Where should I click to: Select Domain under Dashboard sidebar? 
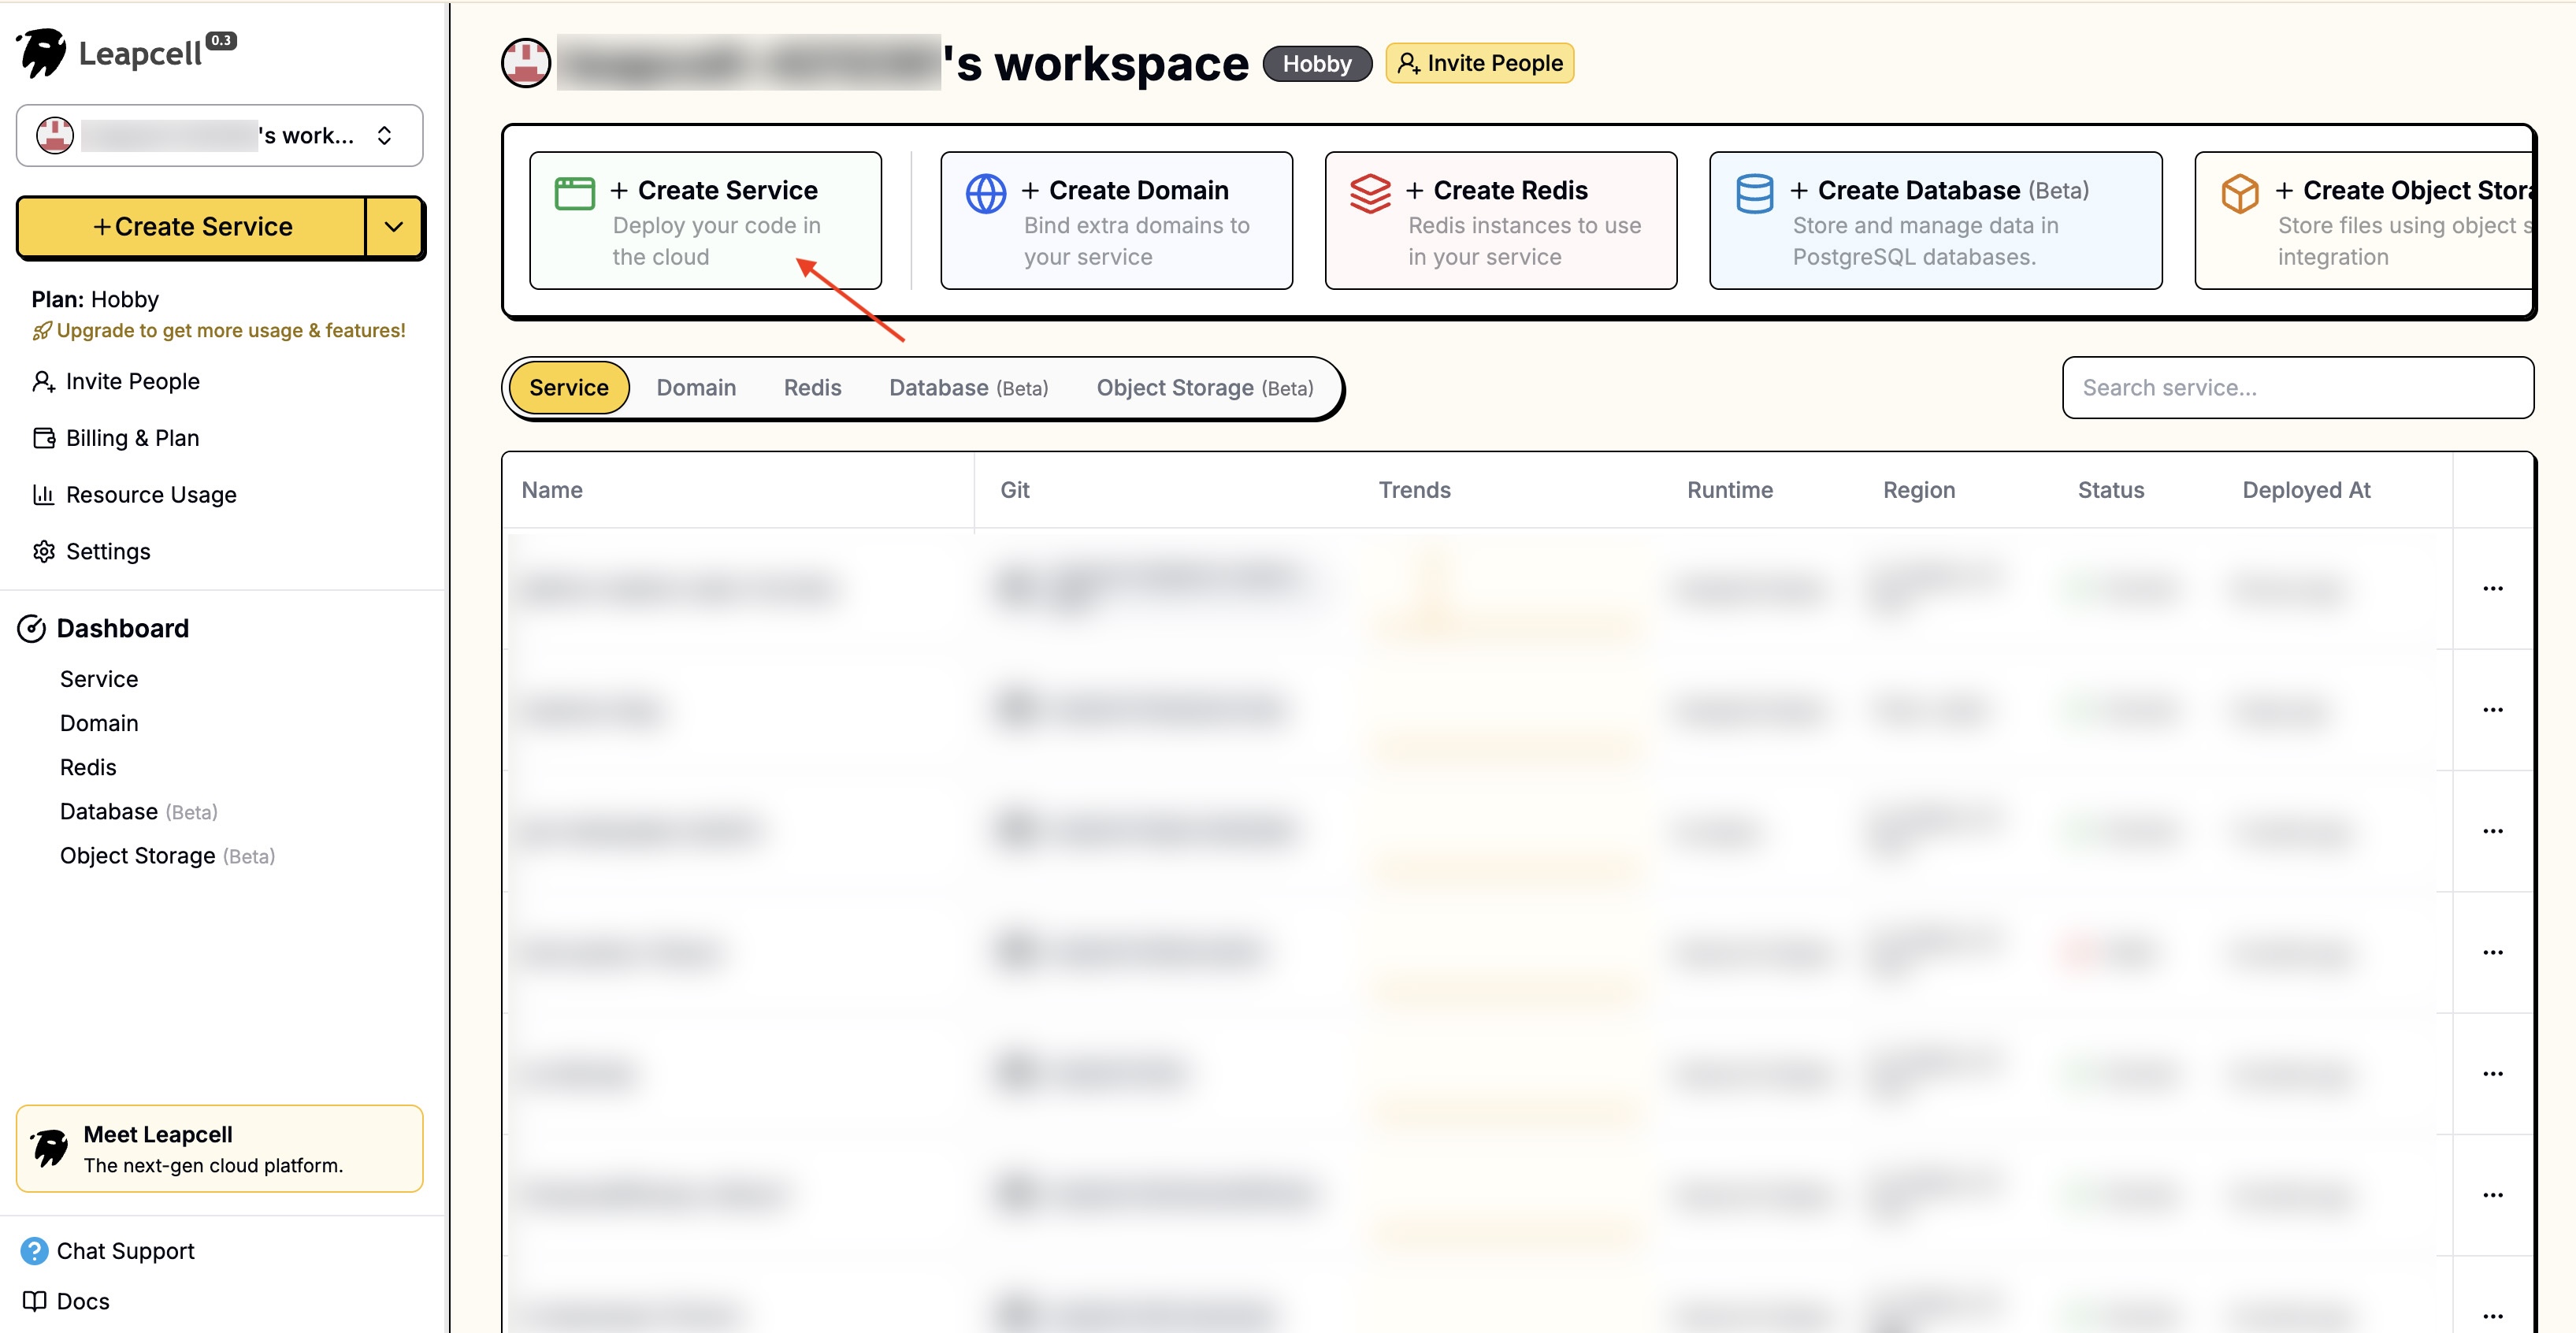[99, 723]
